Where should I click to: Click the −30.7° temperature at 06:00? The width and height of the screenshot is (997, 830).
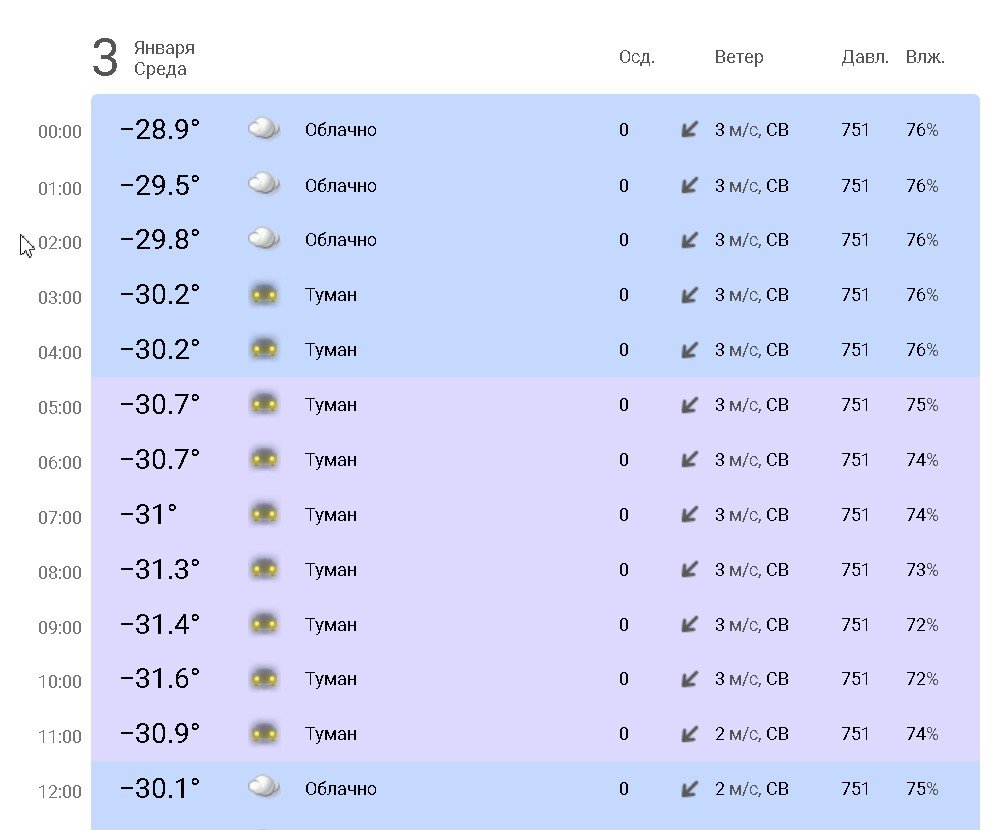click(x=160, y=459)
